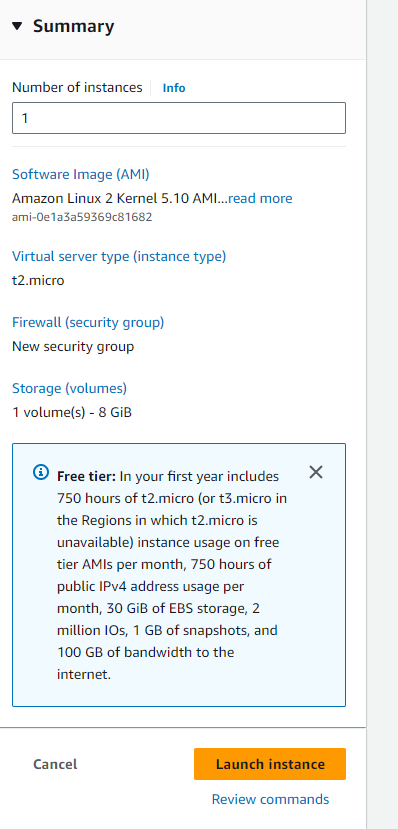The height and width of the screenshot is (829, 398).
Task: Click the Number of instances field
Action: 179,118
